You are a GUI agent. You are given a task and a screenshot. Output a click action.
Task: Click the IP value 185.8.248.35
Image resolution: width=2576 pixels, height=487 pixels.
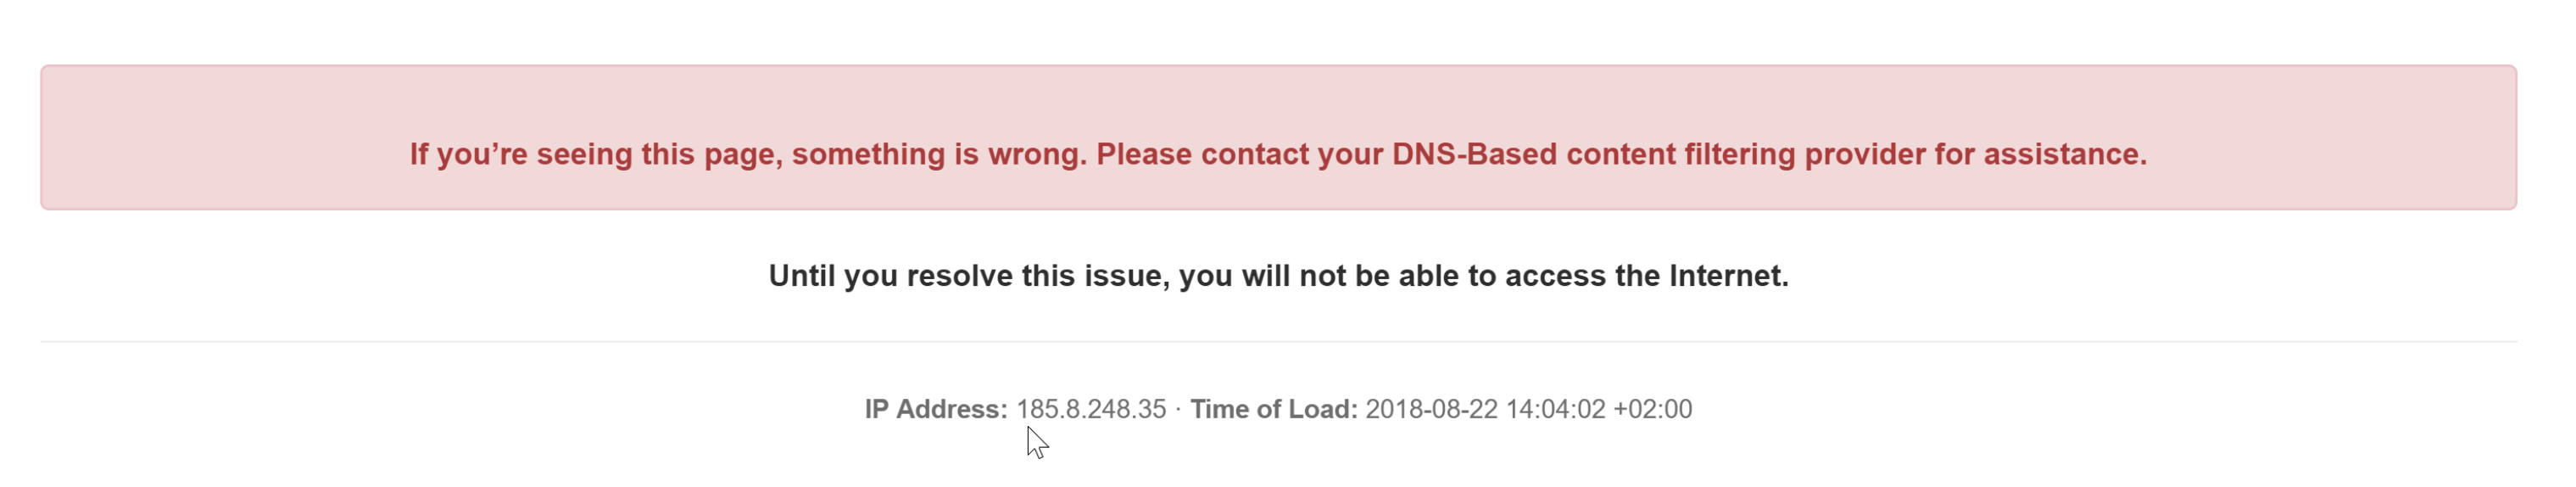click(1091, 409)
